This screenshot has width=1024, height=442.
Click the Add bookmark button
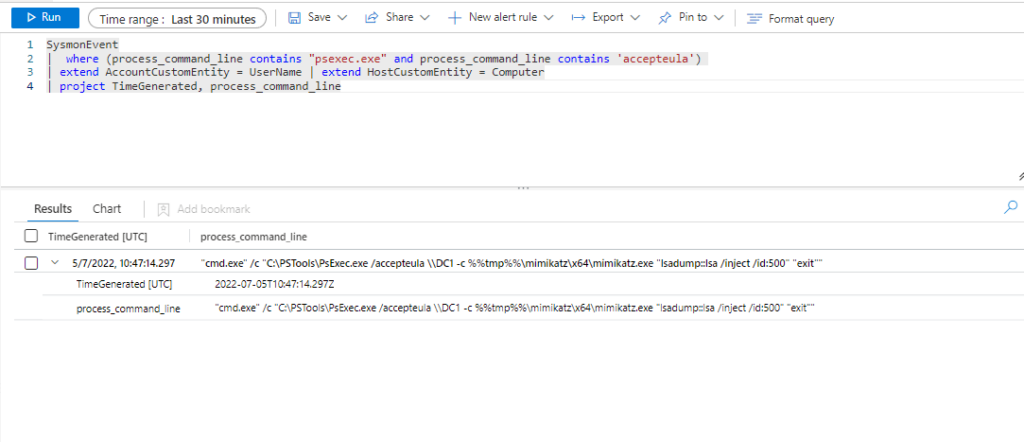tap(203, 209)
